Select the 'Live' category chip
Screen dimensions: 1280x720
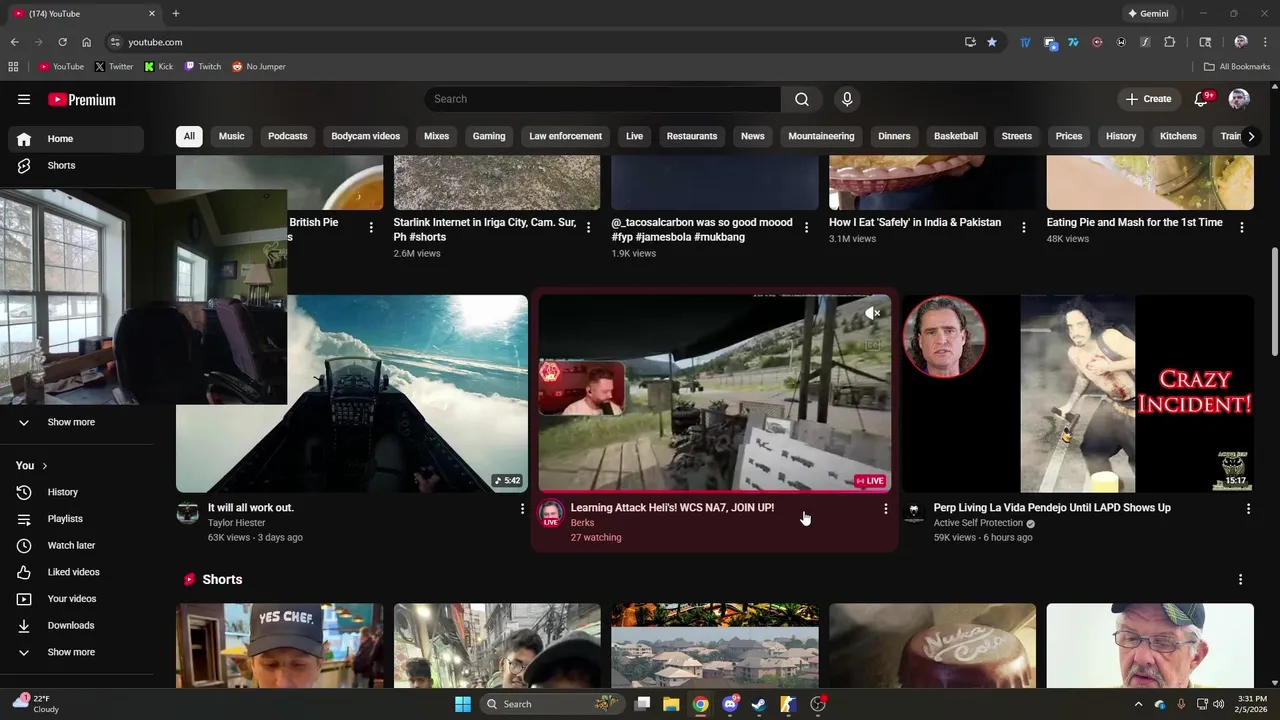(634, 136)
